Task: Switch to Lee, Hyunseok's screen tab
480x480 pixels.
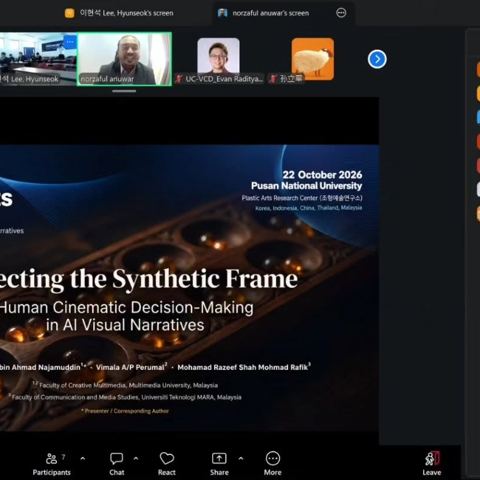Action: tap(119, 13)
